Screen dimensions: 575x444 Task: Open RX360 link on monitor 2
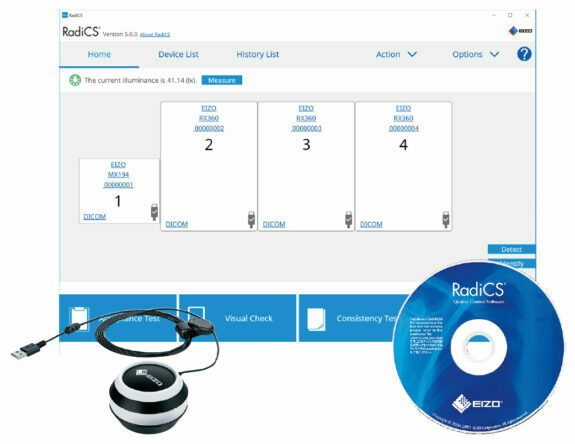tap(209, 118)
